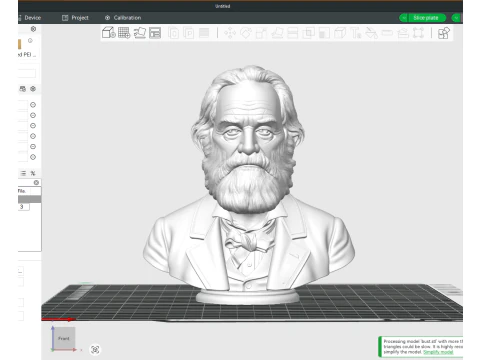This screenshot has height=360, width=480.
Task: Select the Measure tool
Action: 387,33
